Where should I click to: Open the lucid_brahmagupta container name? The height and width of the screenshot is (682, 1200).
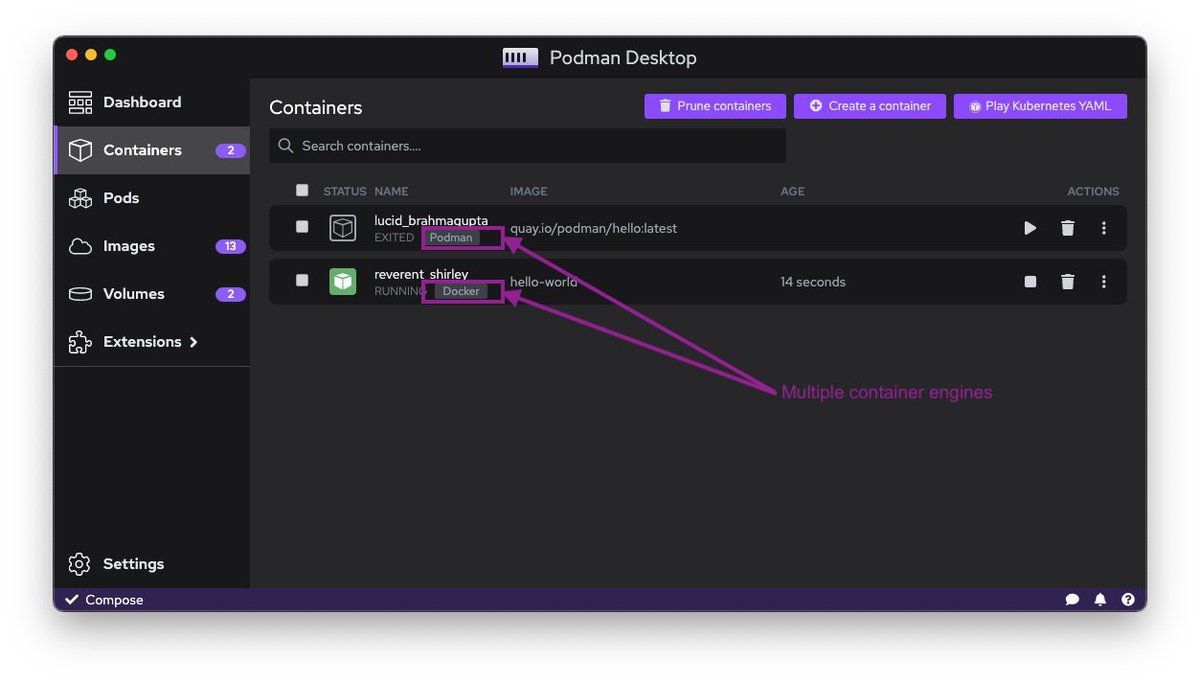point(431,220)
